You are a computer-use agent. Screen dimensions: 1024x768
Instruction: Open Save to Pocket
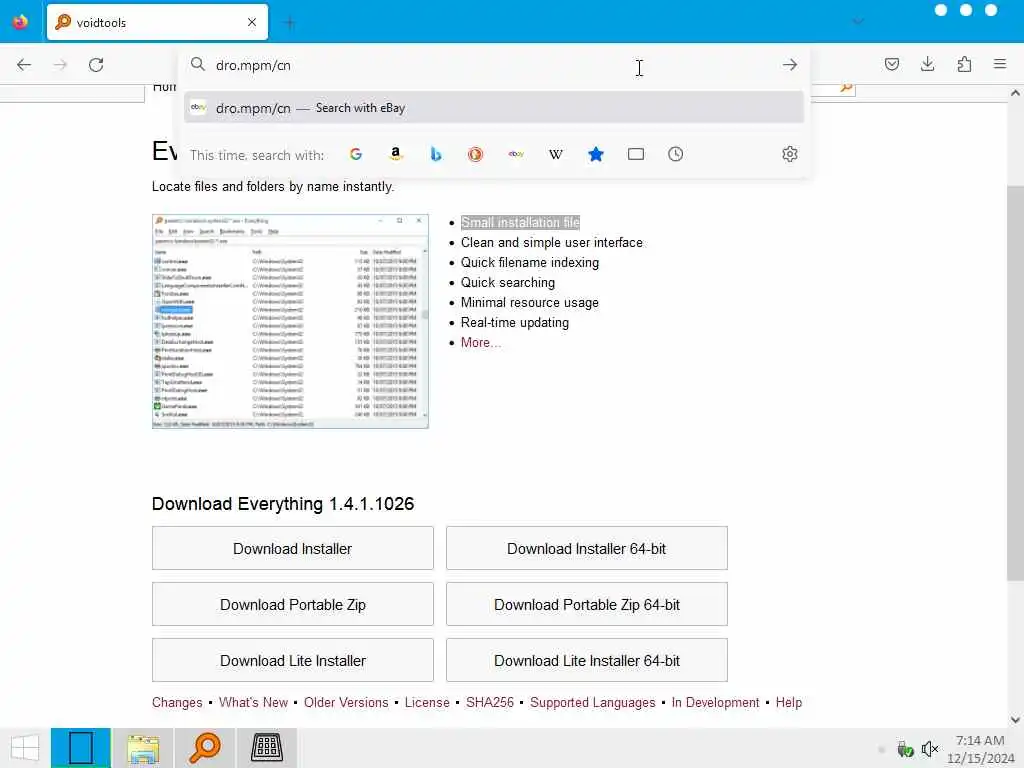point(891,65)
